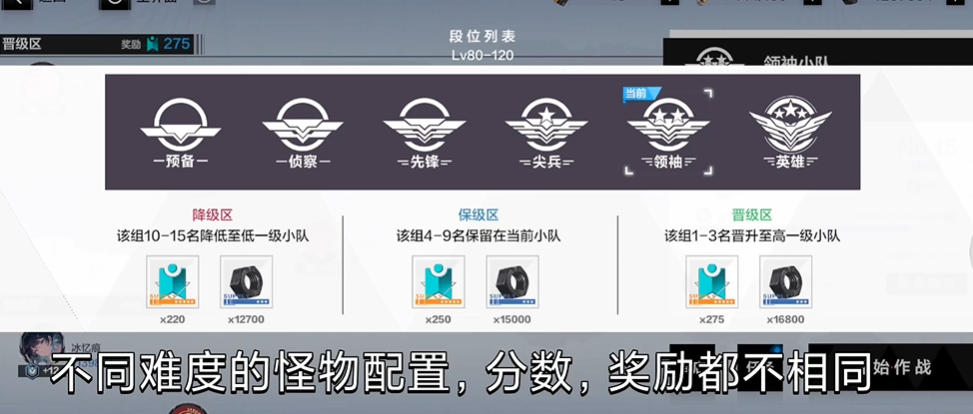View the x15000 nut reward item
Image resolution: width=973 pixels, height=414 pixels.
[x=512, y=282]
